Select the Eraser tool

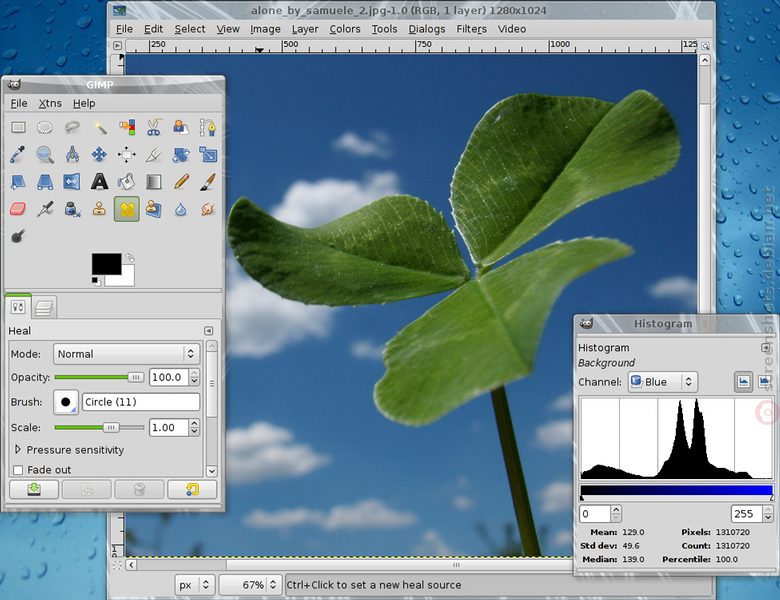tap(18, 209)
